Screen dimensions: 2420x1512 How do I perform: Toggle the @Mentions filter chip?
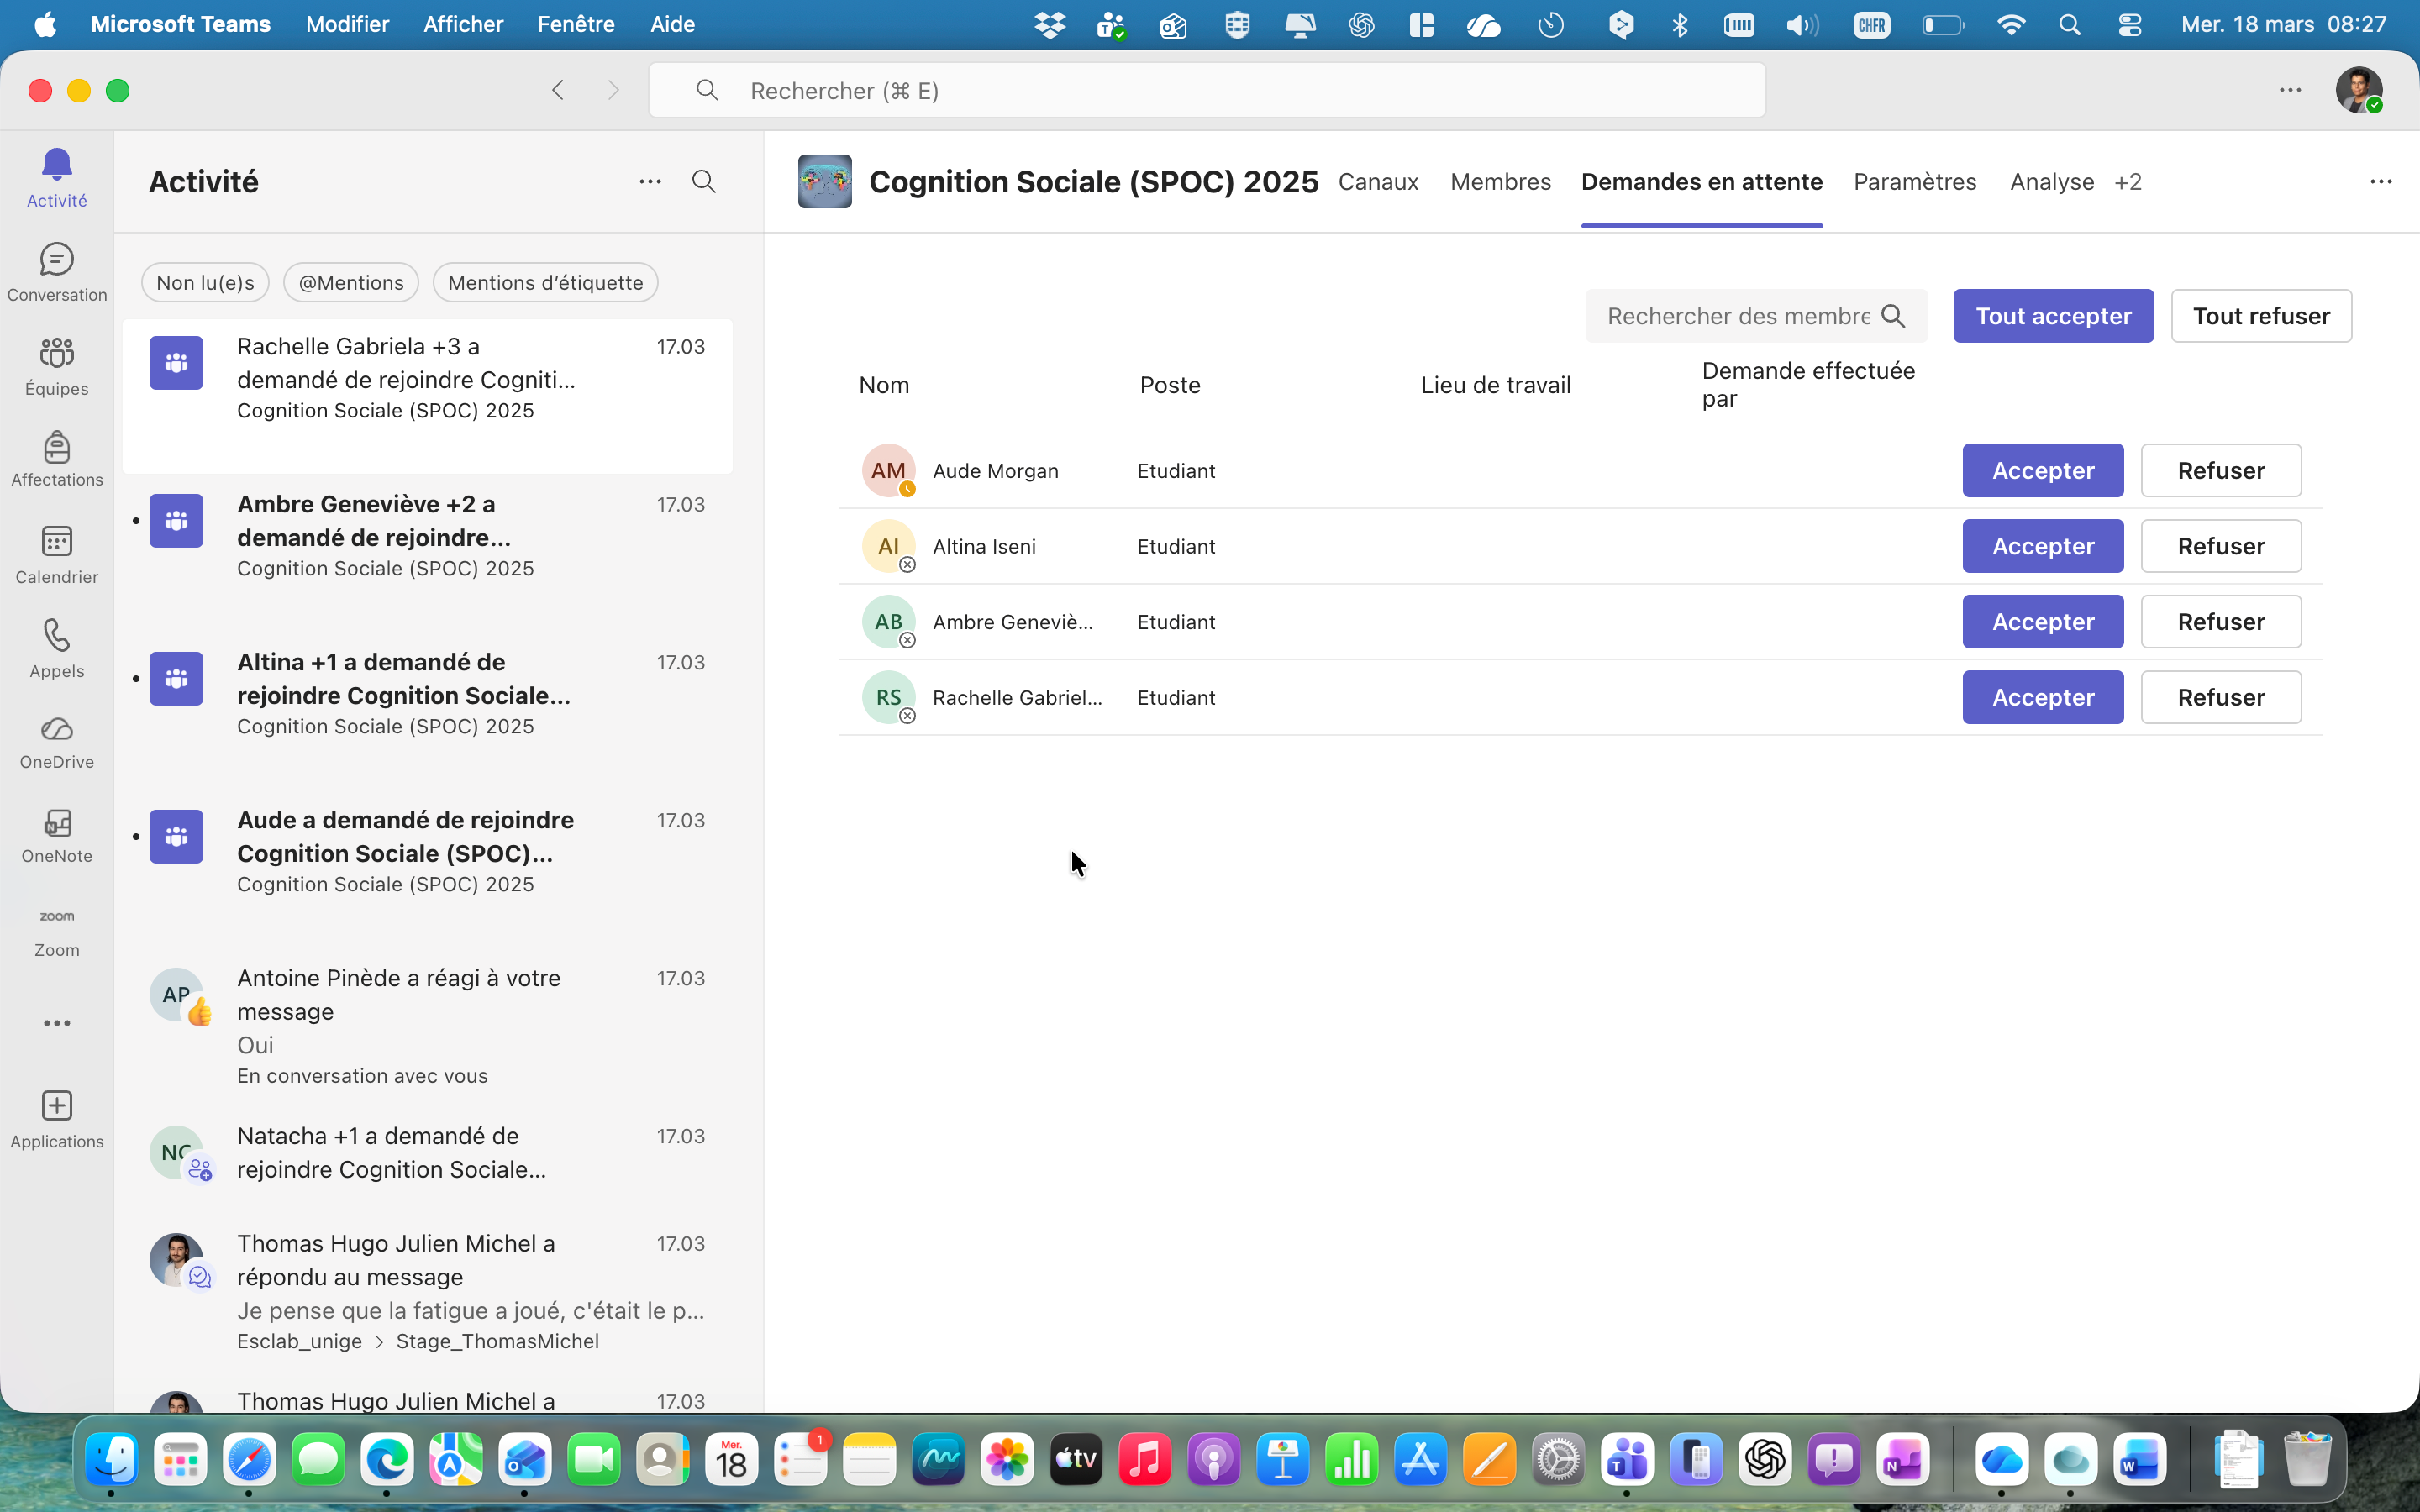(x=351, y=283)
